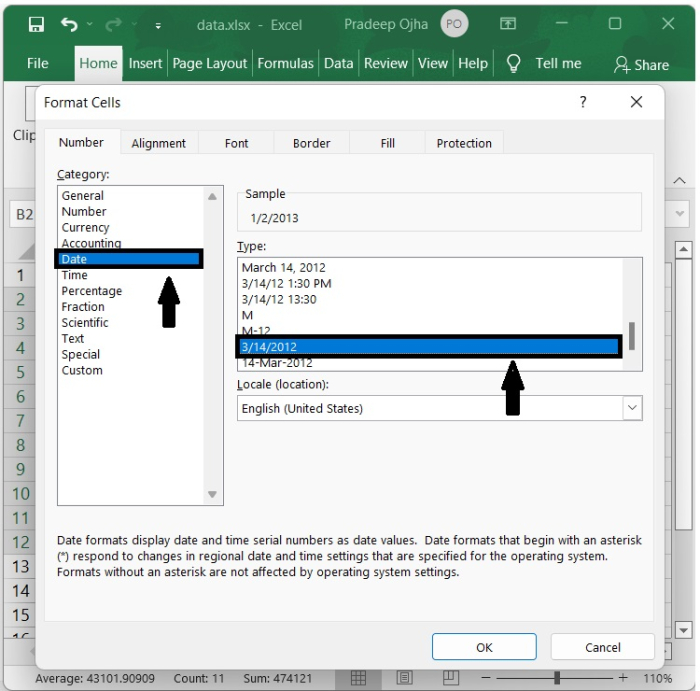Image resolution: width=700 pixels, height=691 pixels.
Task: Open the Page Layout ribbon tab
Action: pyautogui.click(x=209, y=63)
